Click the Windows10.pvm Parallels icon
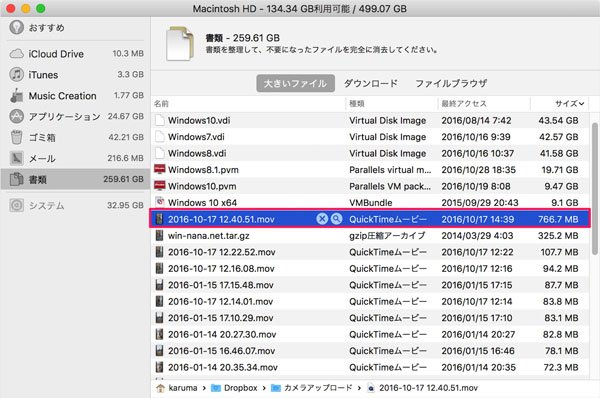Image resolution: width=600 pixels, height=398 pixels. [160, 186]
